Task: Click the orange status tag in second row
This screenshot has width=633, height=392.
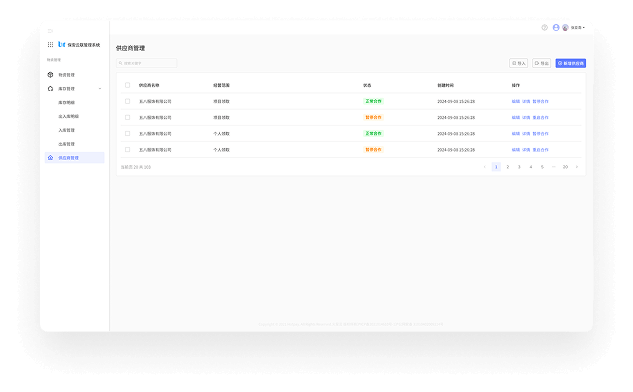Action: [373, 117]
